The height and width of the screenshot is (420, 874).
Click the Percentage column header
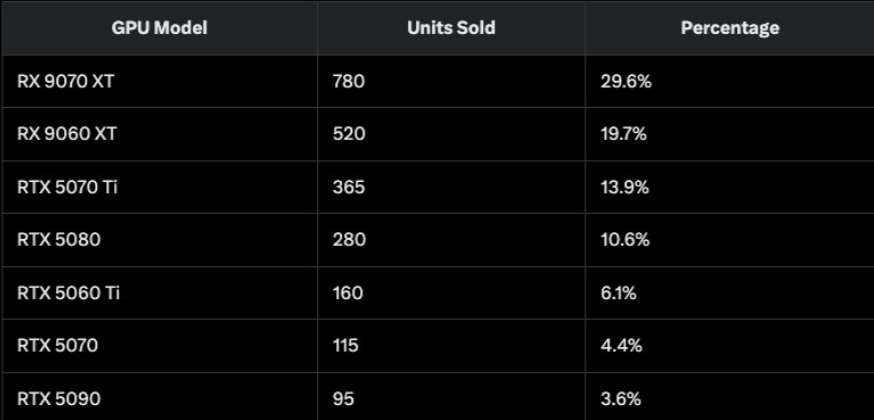[729, 28]
